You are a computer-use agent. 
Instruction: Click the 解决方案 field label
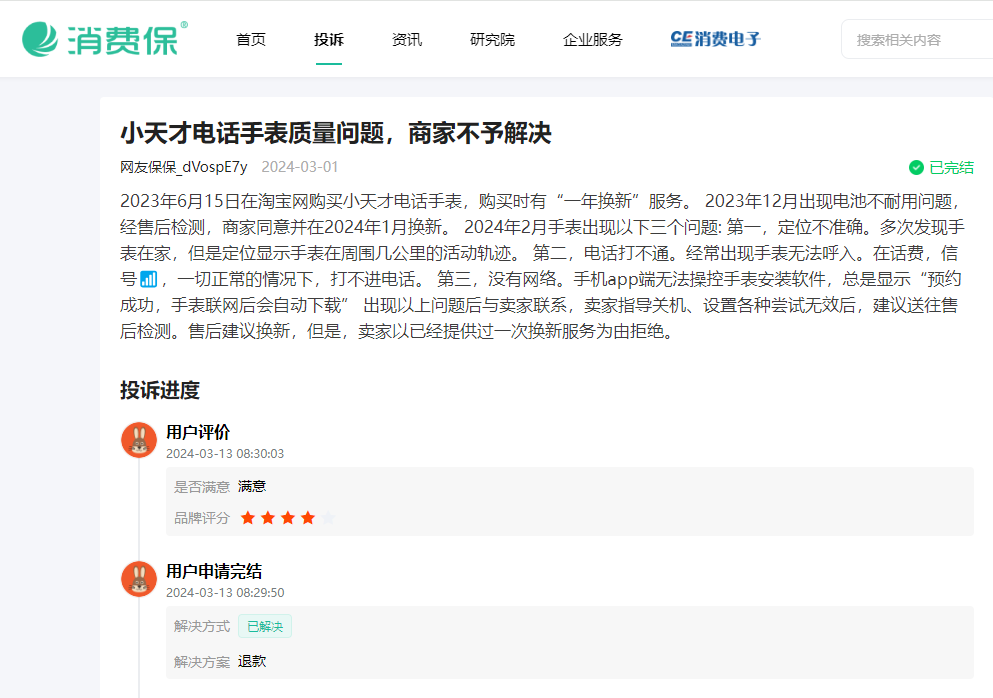click(201, 663)
